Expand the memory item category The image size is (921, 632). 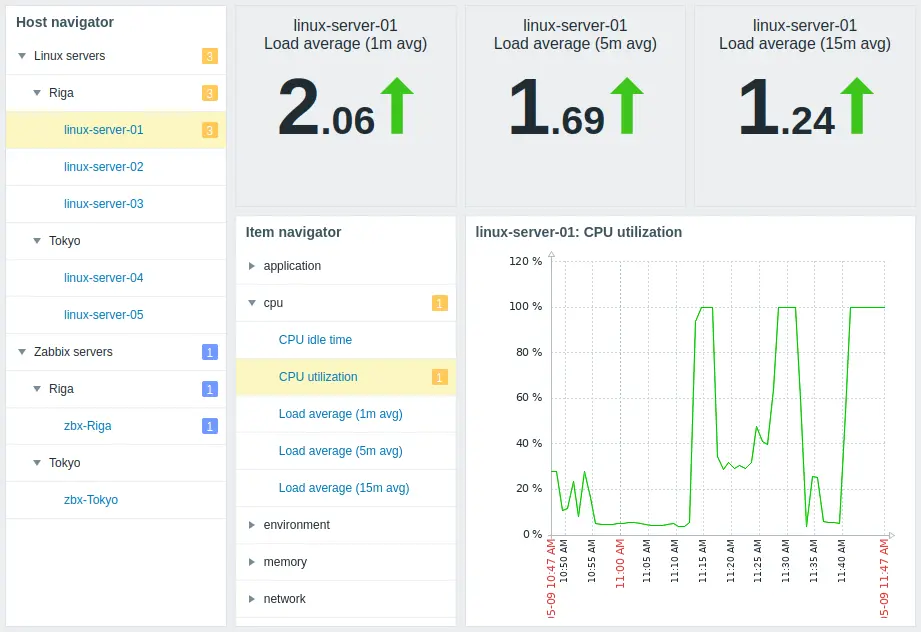pos(252,562)
